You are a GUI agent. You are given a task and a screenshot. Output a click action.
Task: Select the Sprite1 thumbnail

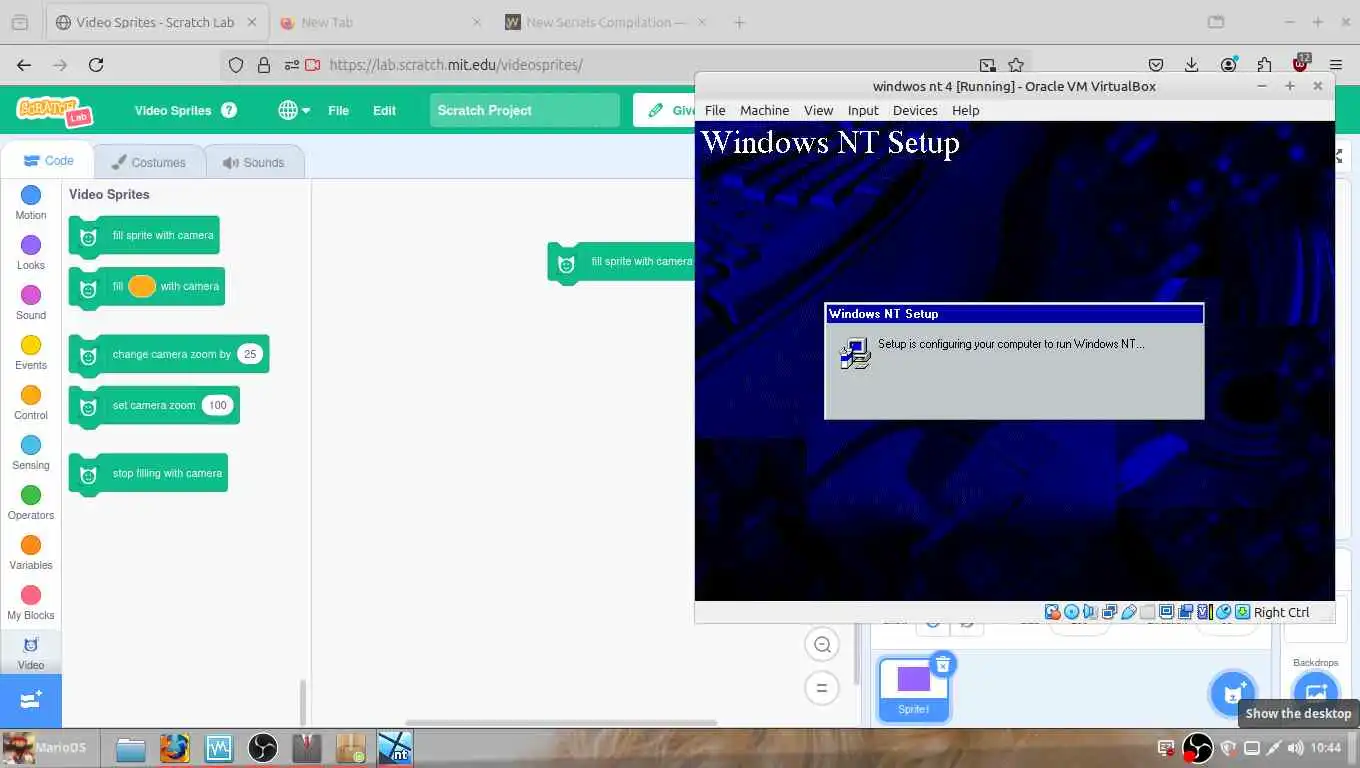coord(913,688)
